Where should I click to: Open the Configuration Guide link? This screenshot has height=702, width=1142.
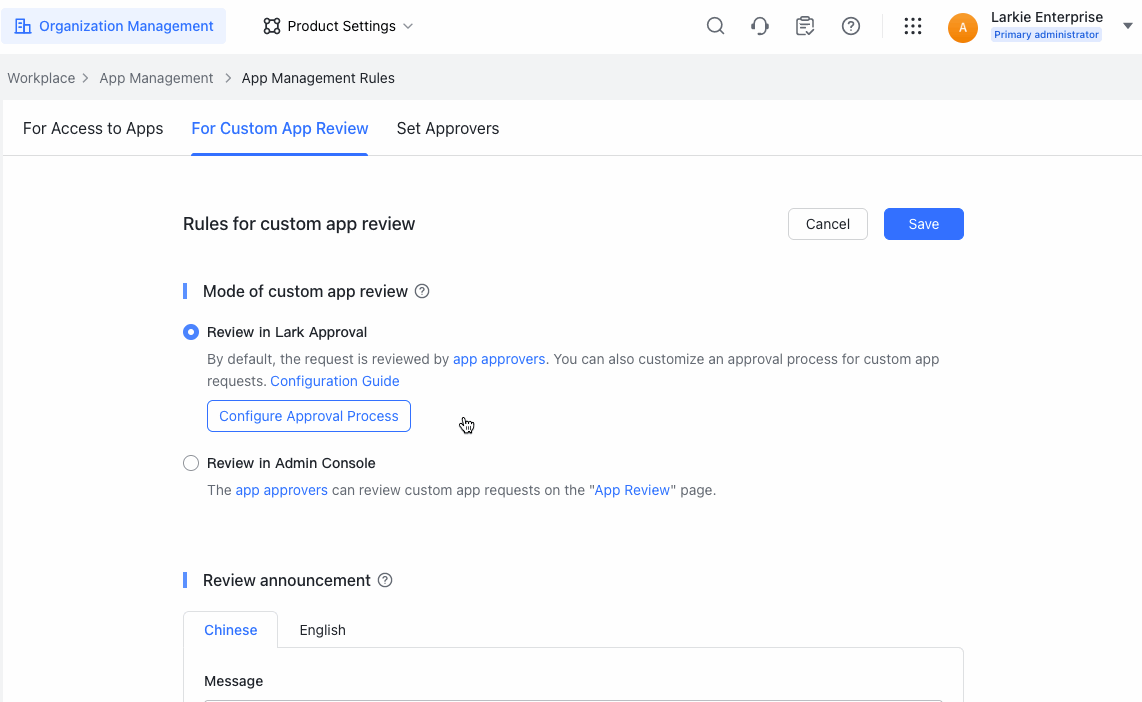click(x=335, y=381)
